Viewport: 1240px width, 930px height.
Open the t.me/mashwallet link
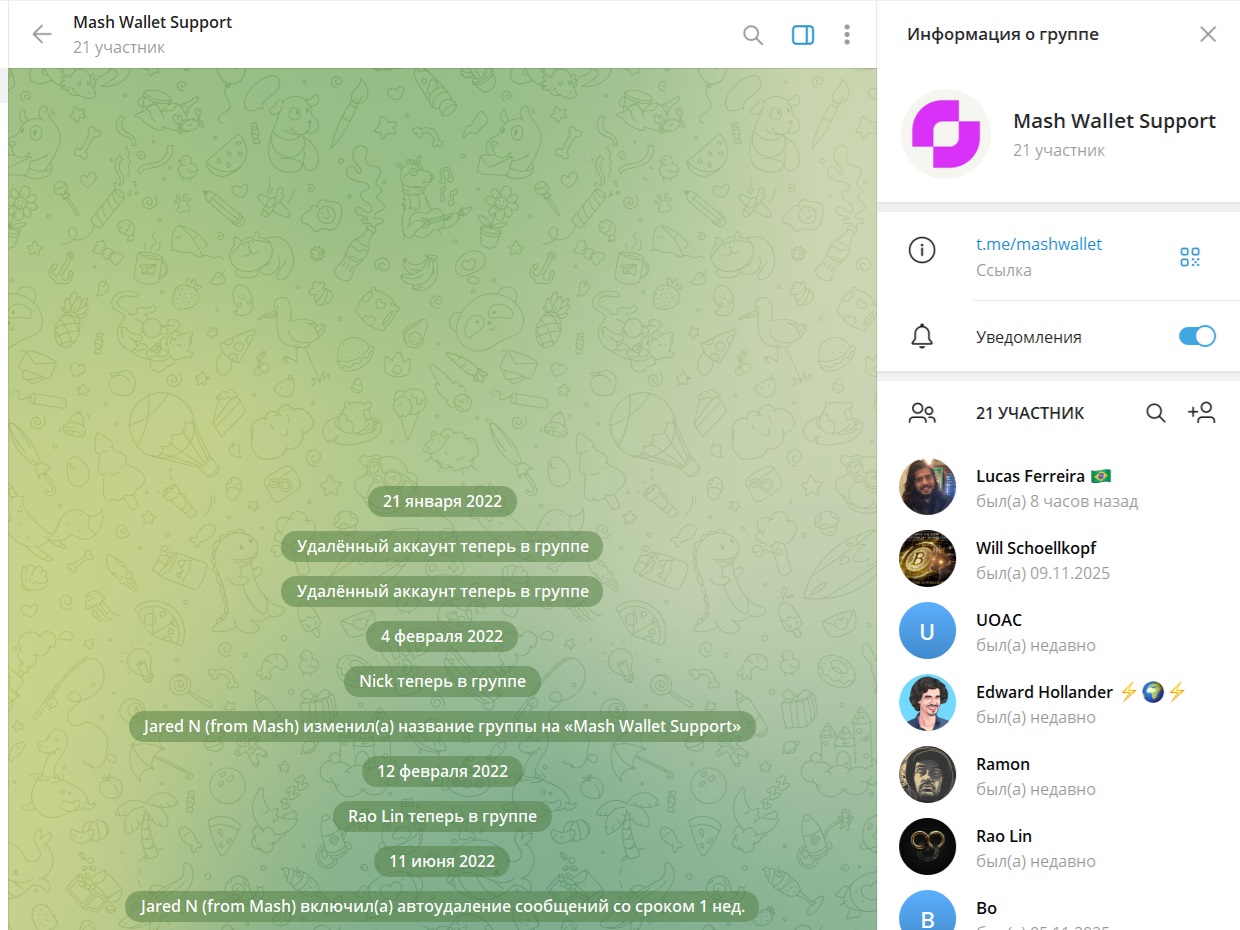coord(1039,244)
